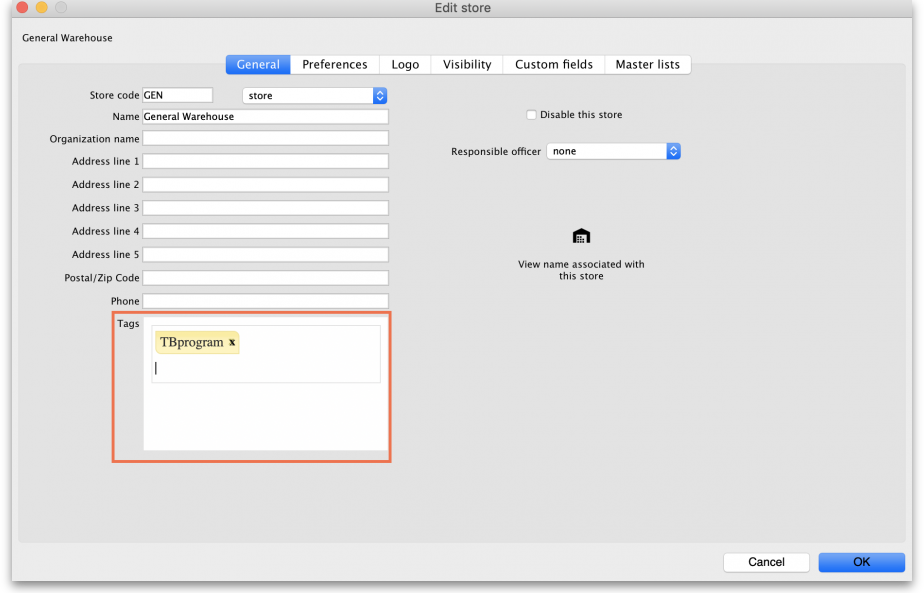Show the Master lists tab
Viewport: 924px width, 593px height.
tap(647, 64)
